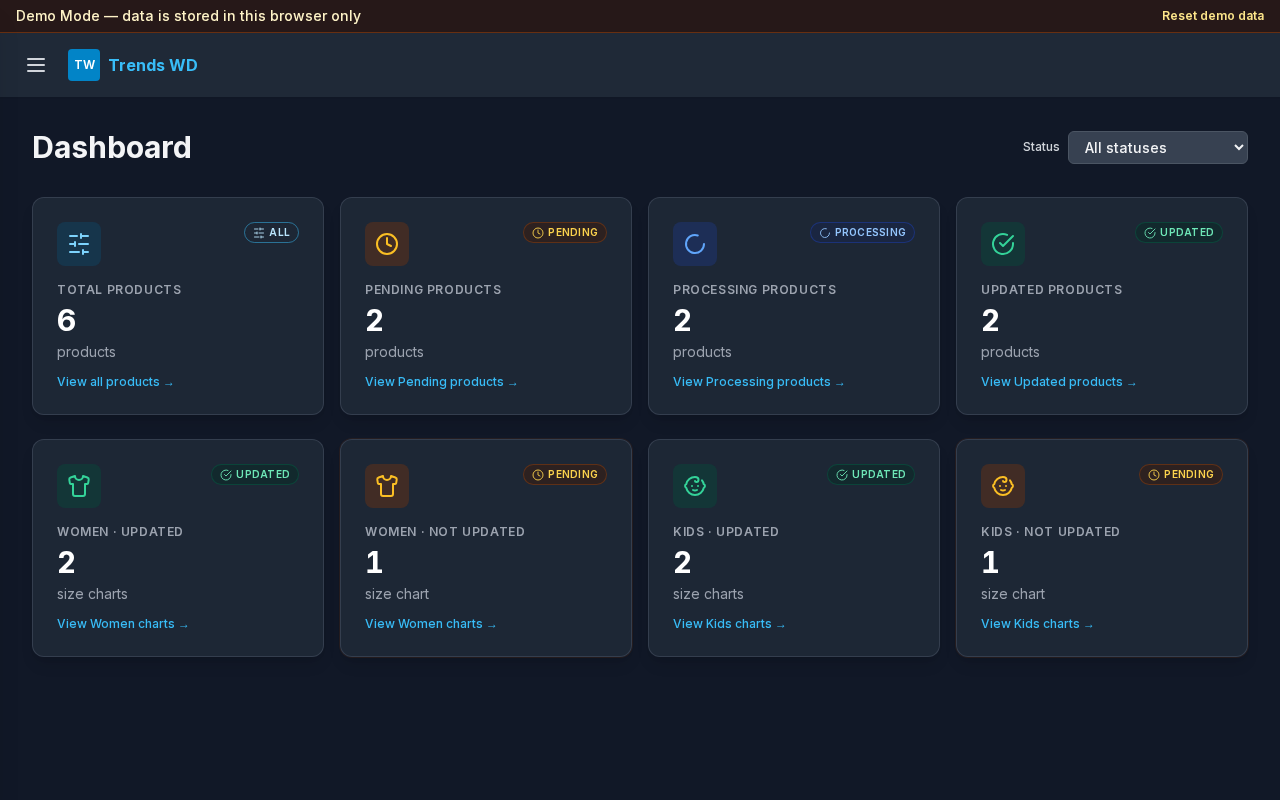Screen dimensions: 1280x800
Task: Click the Kids Not Updated orange baby face icon
Action: (1003, 486)
